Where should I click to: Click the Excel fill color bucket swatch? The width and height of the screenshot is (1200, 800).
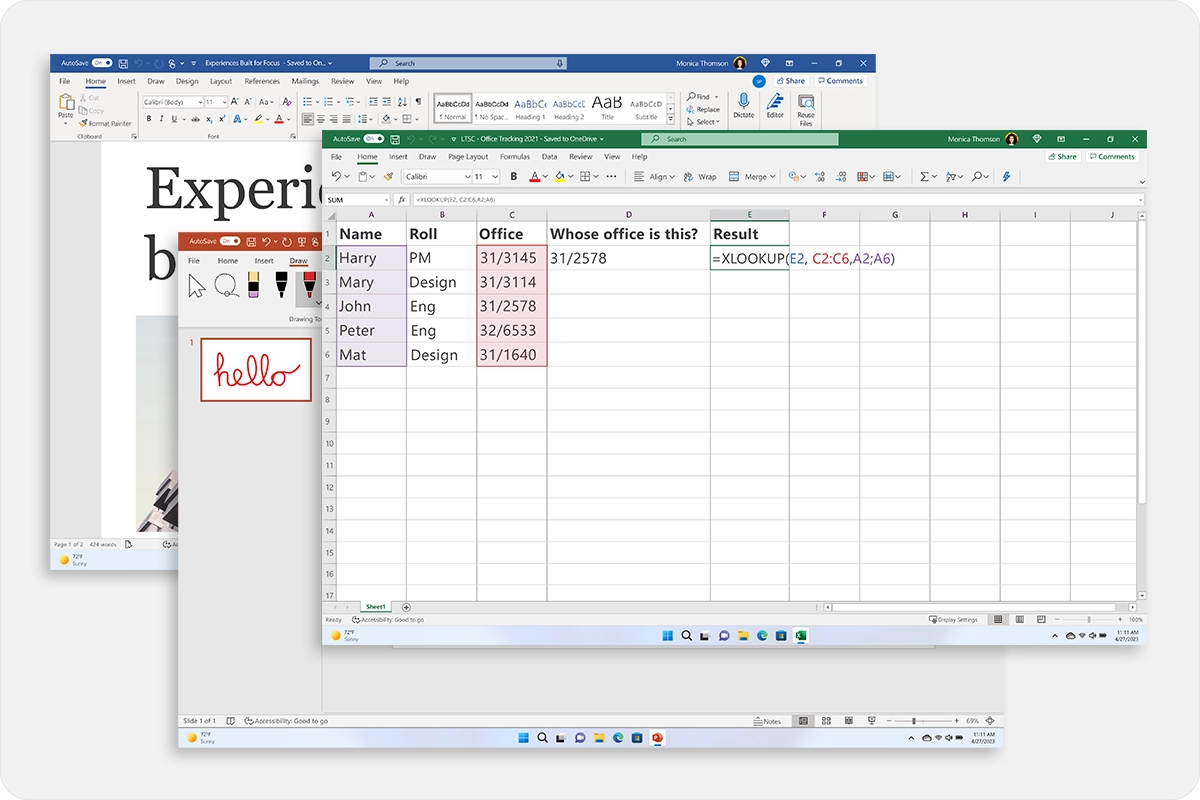coord(562,176)
